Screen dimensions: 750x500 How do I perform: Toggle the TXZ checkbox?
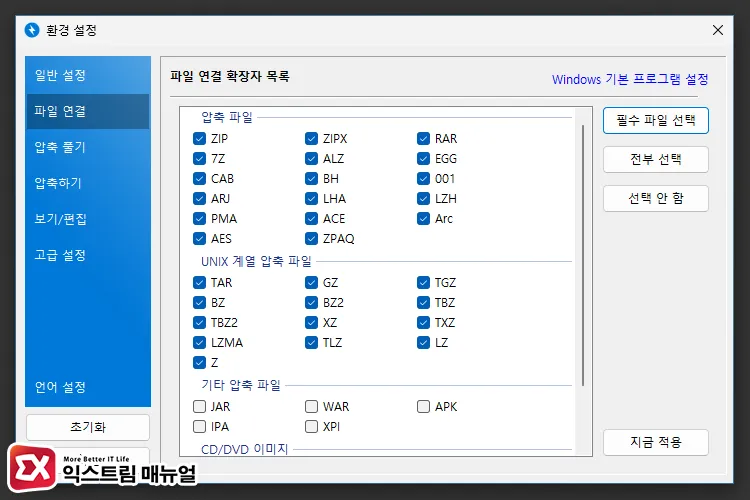coord(423,322)
